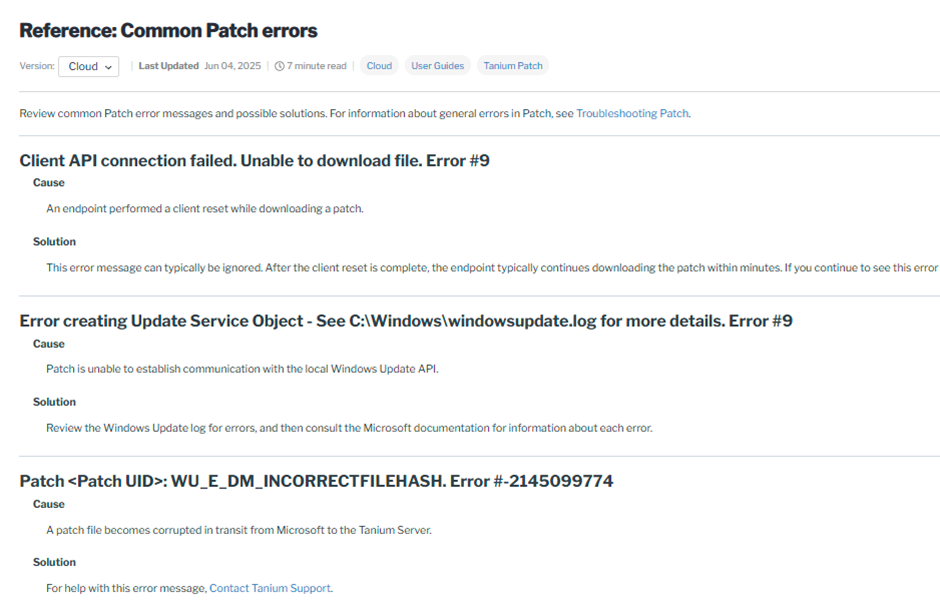Click the Version label text
Viewport: 940px width, 609px height.
36,66
